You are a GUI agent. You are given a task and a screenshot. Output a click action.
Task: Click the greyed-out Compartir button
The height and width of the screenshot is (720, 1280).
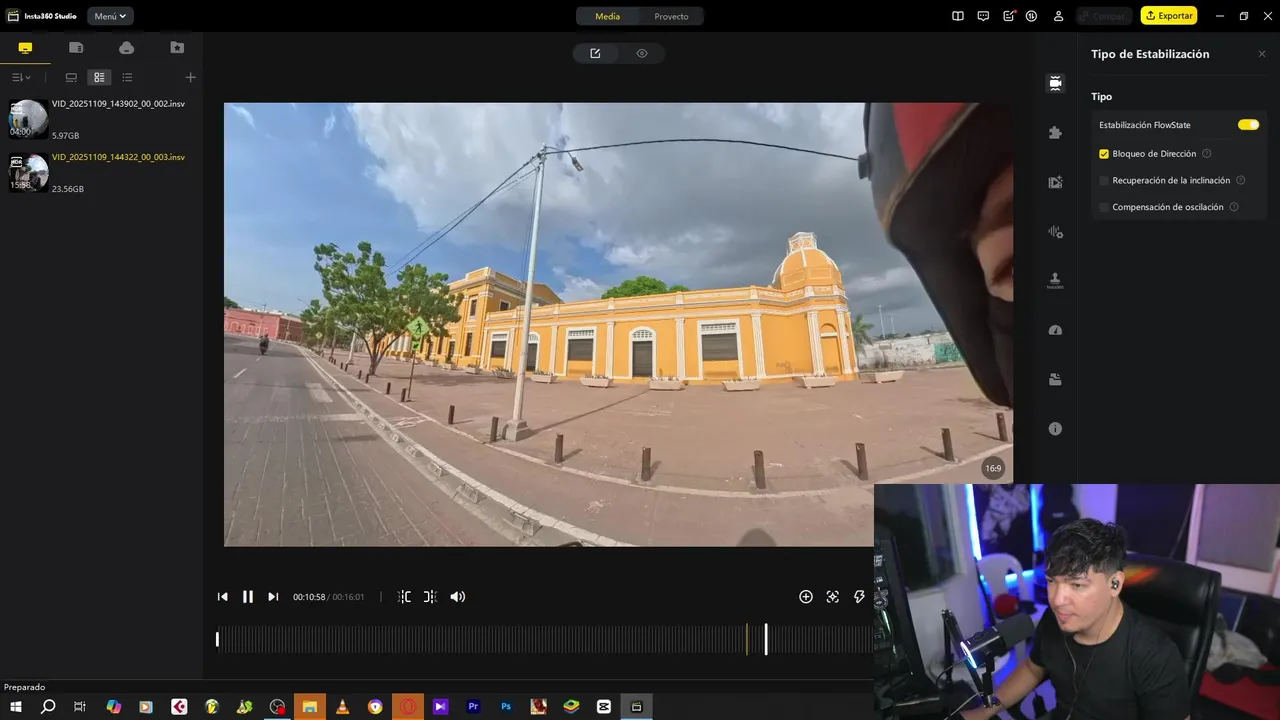point(1104,16)
